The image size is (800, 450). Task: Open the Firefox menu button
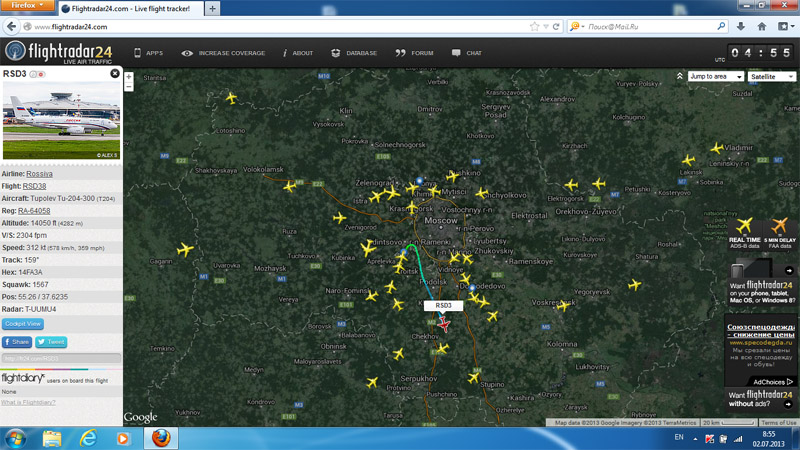pyautogui.click(x=28, y=5)
